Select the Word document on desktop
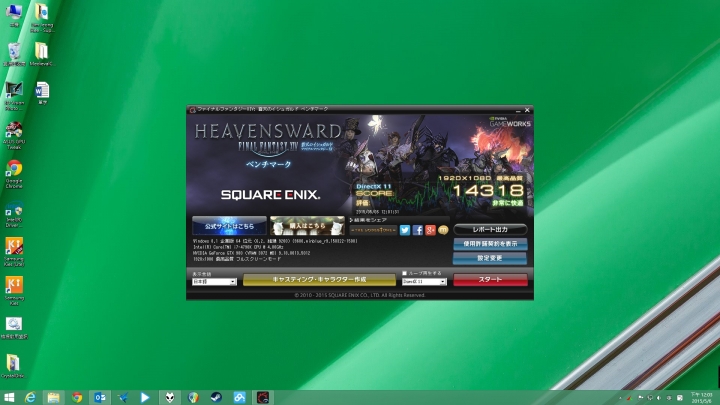Viewport: 720px width, 405px height. tap(42, 93)
